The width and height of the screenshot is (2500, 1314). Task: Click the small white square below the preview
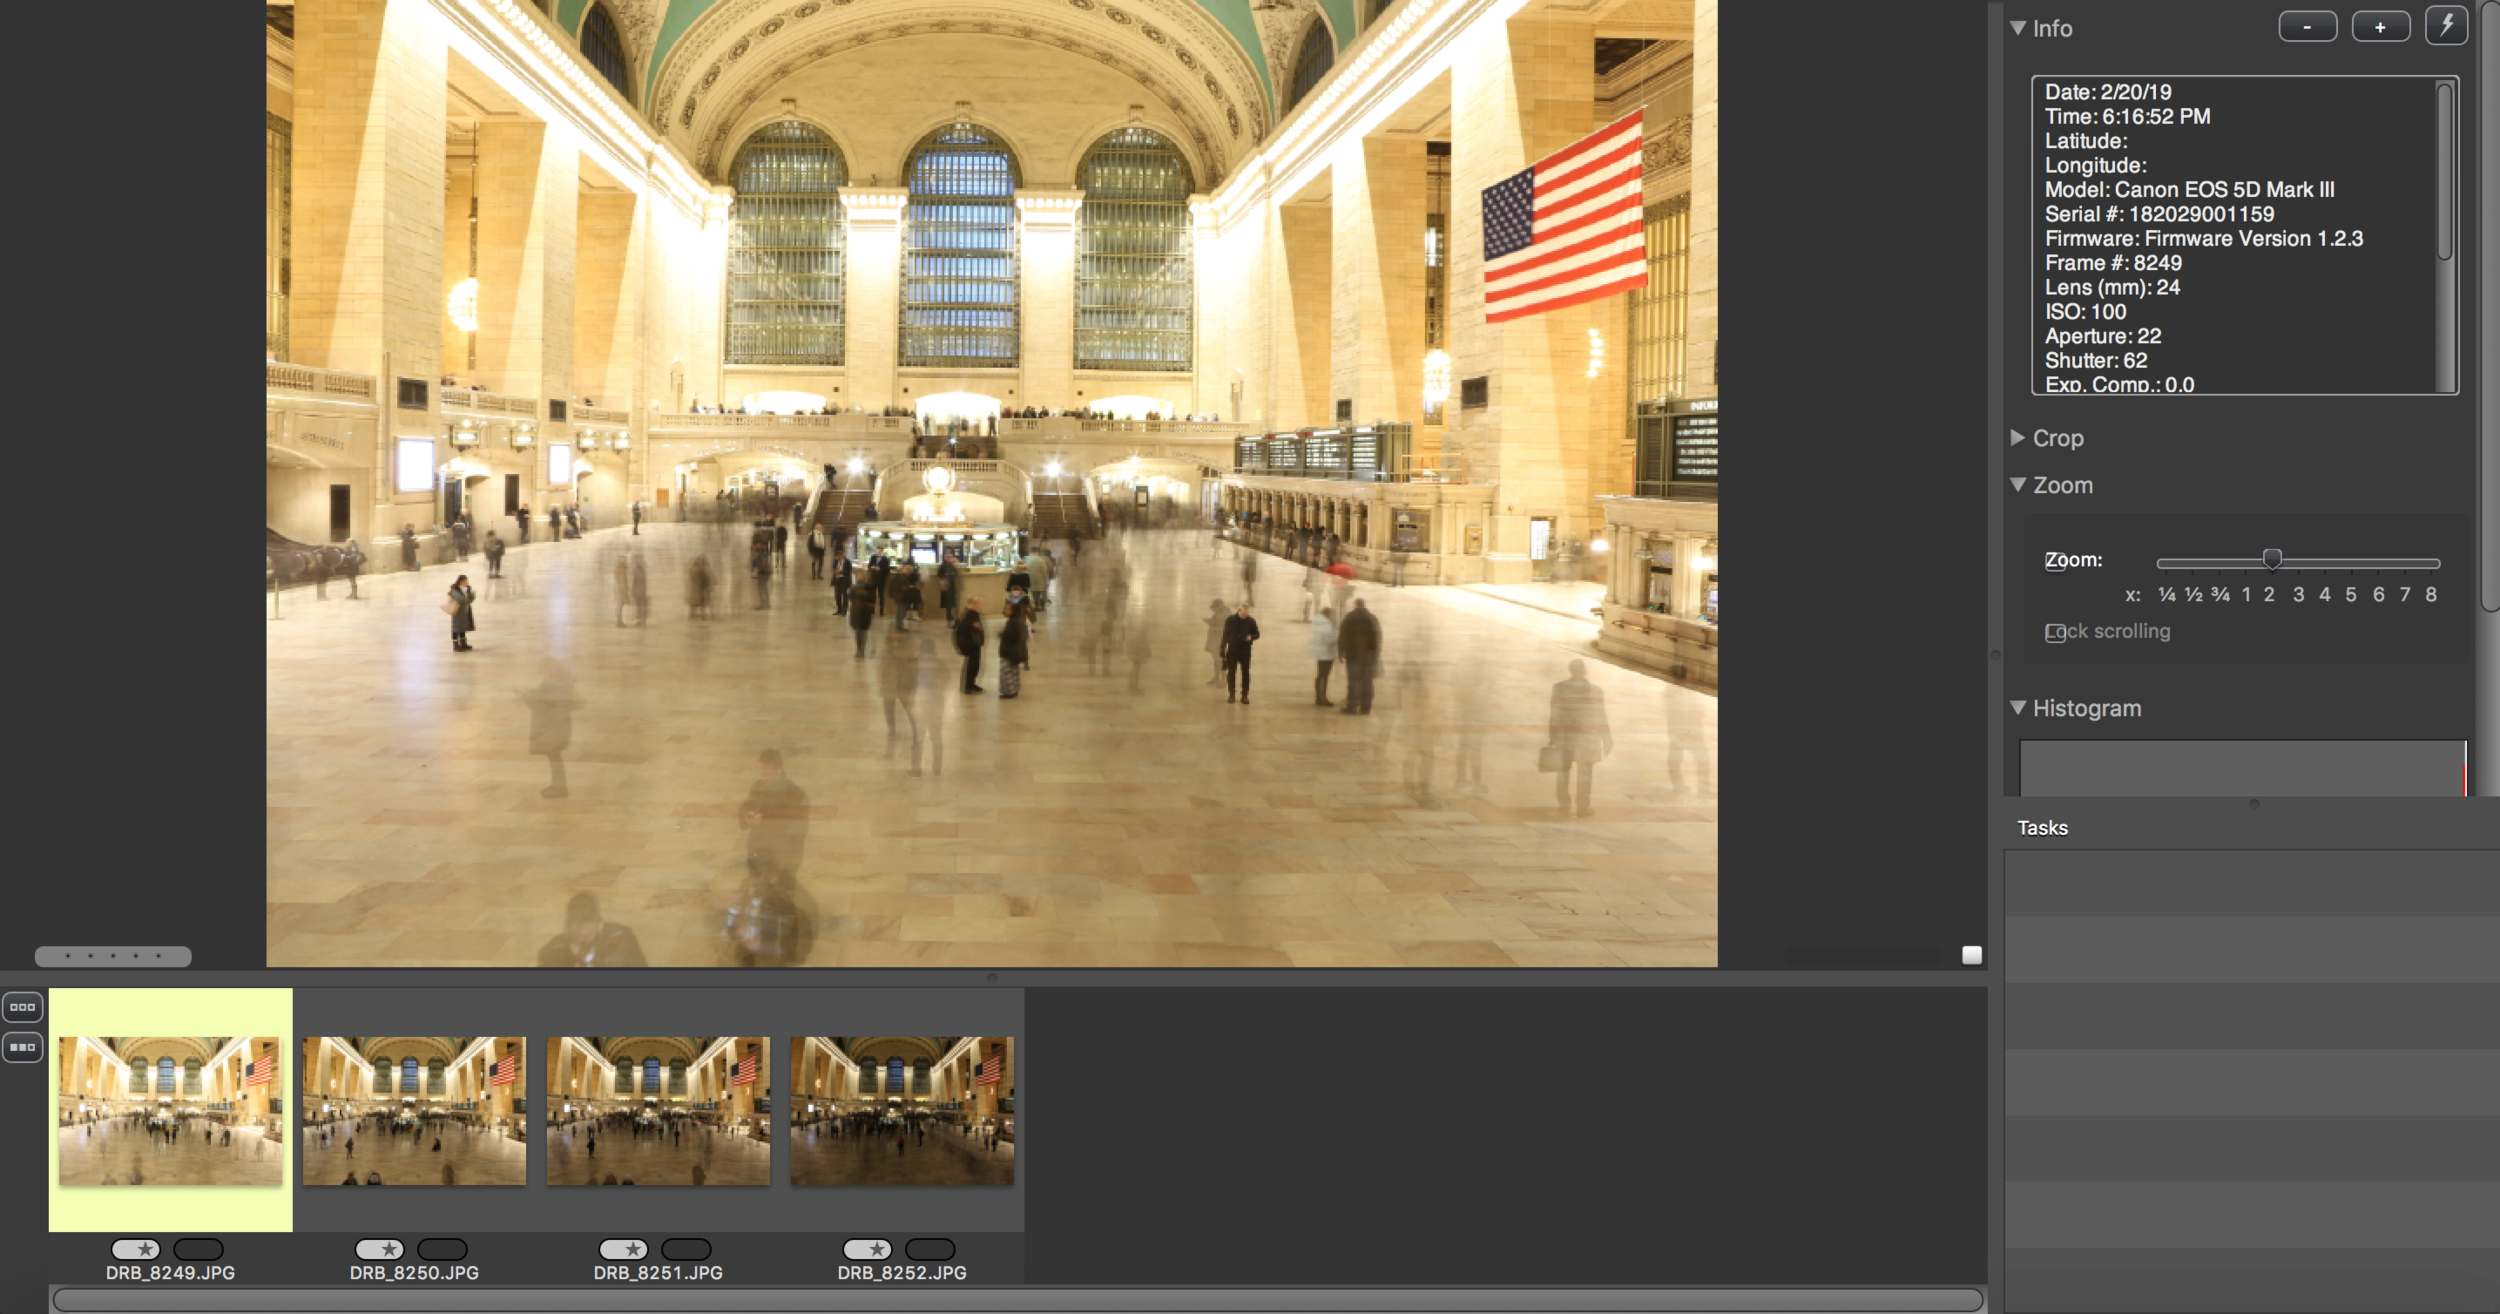click(1971, 955)
